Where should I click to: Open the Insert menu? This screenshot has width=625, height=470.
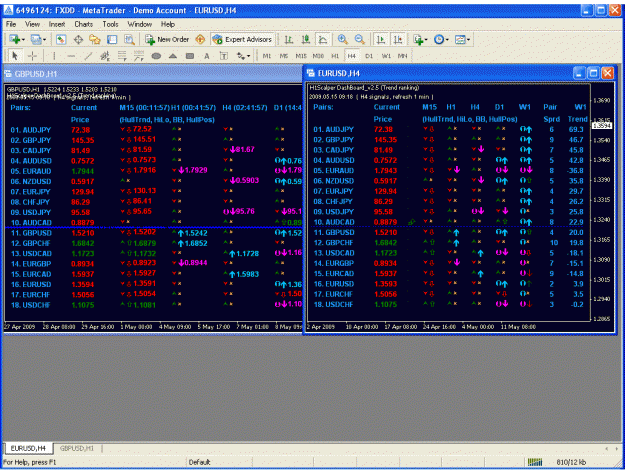pyautogui.click(x=57, y=24)
